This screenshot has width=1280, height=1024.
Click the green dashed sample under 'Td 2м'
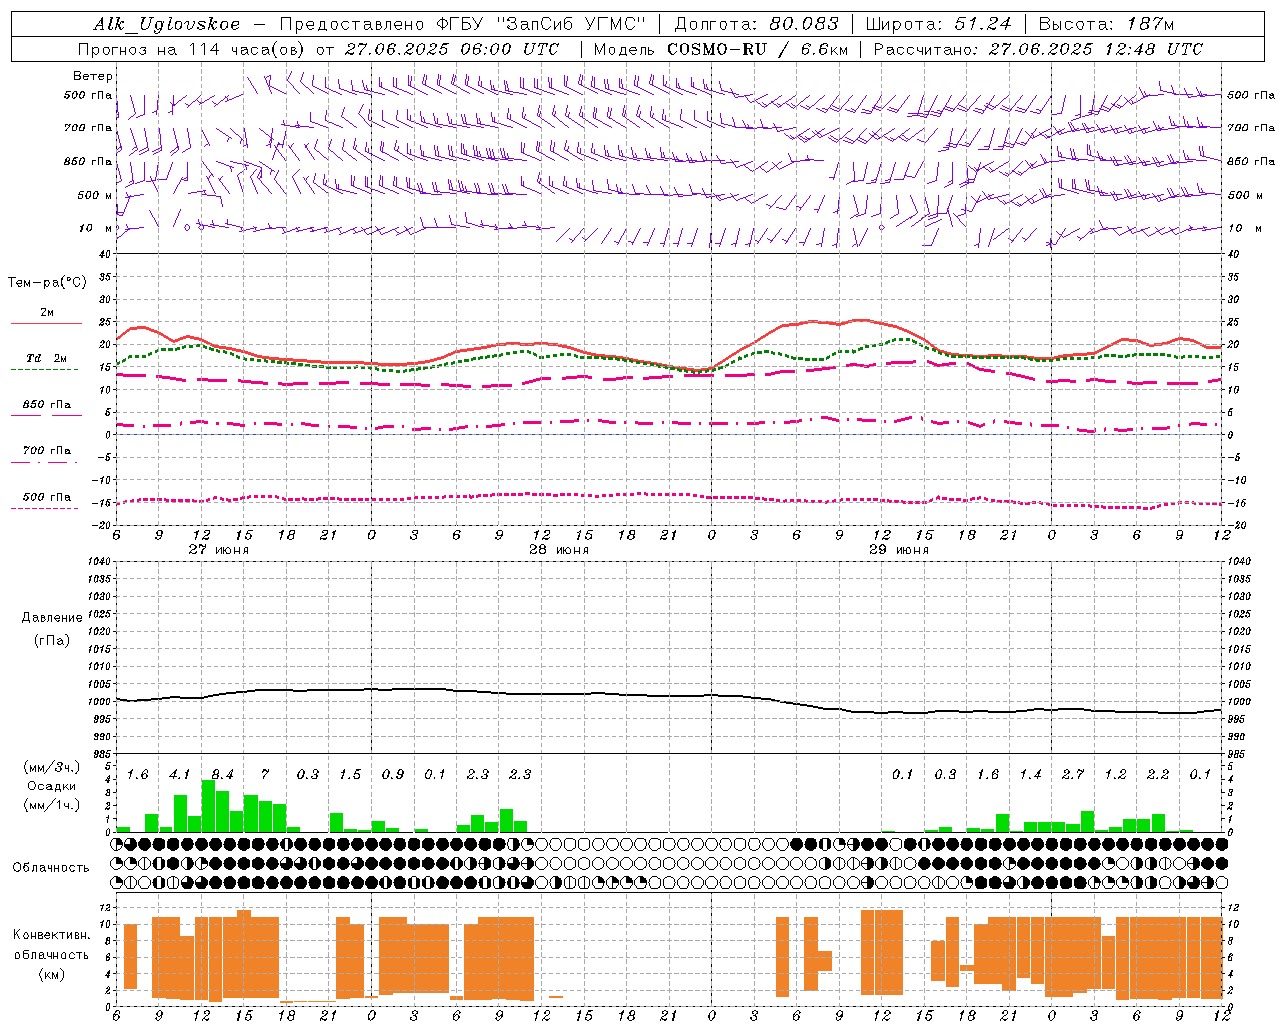[x=45, y=370]
